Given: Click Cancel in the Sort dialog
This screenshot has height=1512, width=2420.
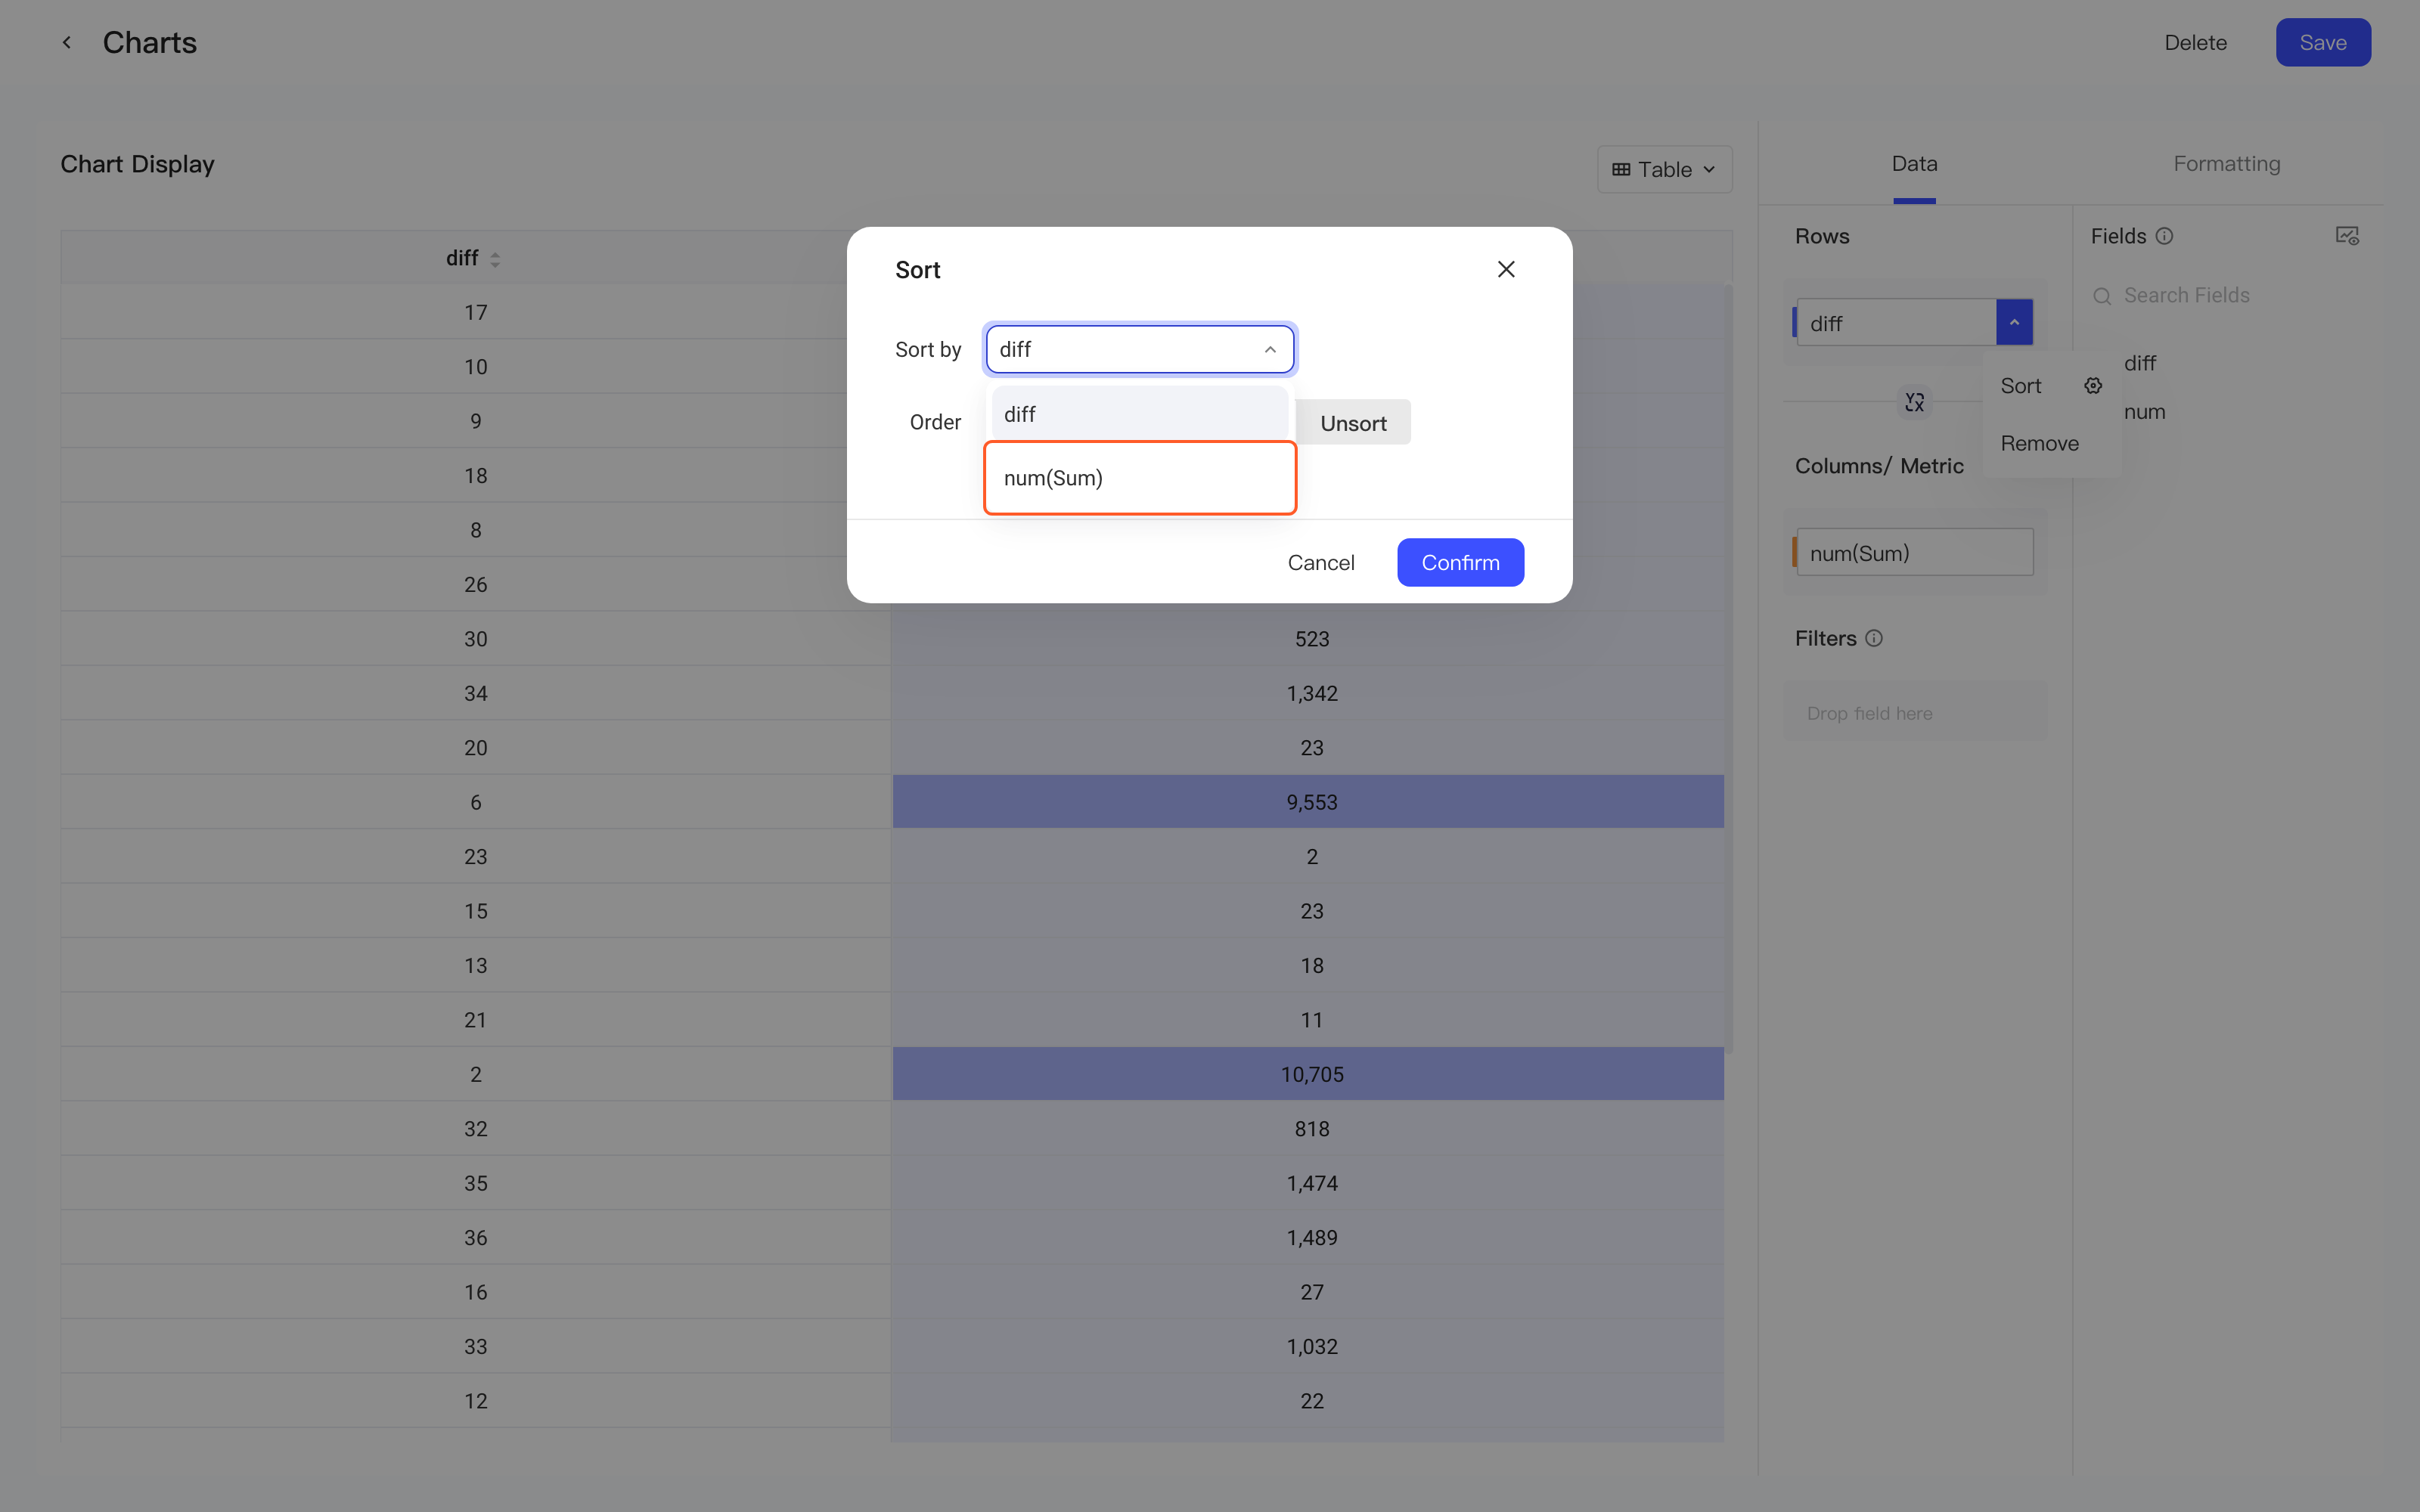Looking at the screenshot, I should coord(1320,562).
